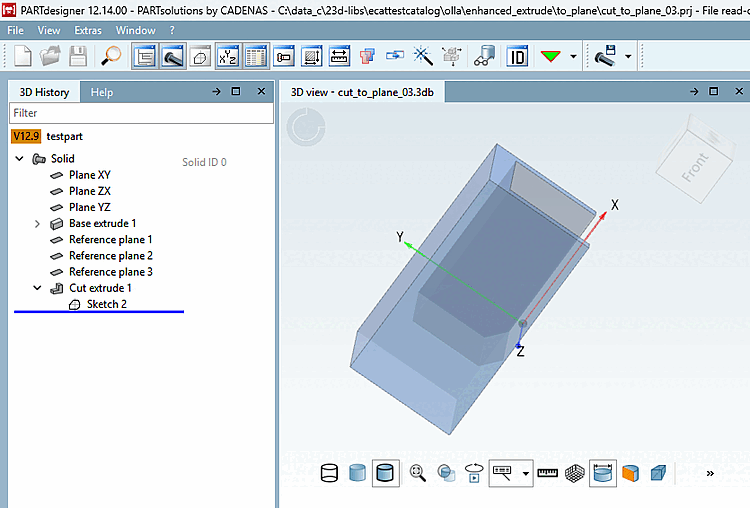
Task: Click the magic wand icon
Action: click(x=423, y=56)
